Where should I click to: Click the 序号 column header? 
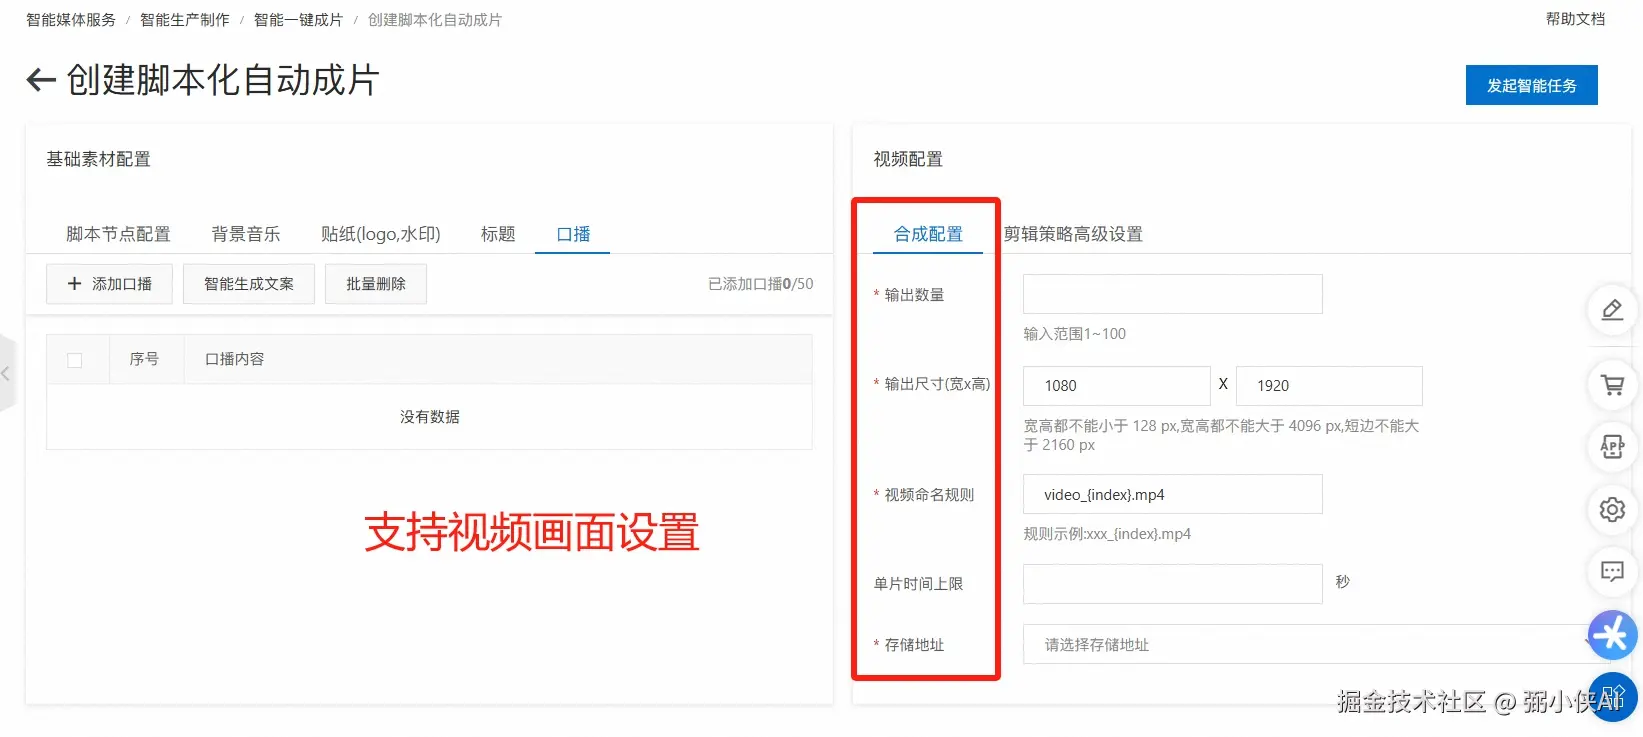pos(144,359)
